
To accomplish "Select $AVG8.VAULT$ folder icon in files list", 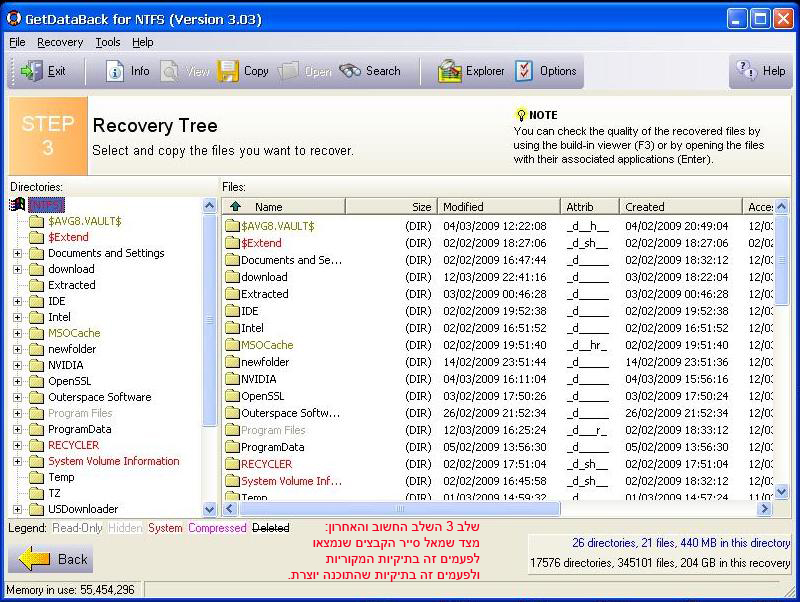I will pyautogui.click(x=232, y=225).
